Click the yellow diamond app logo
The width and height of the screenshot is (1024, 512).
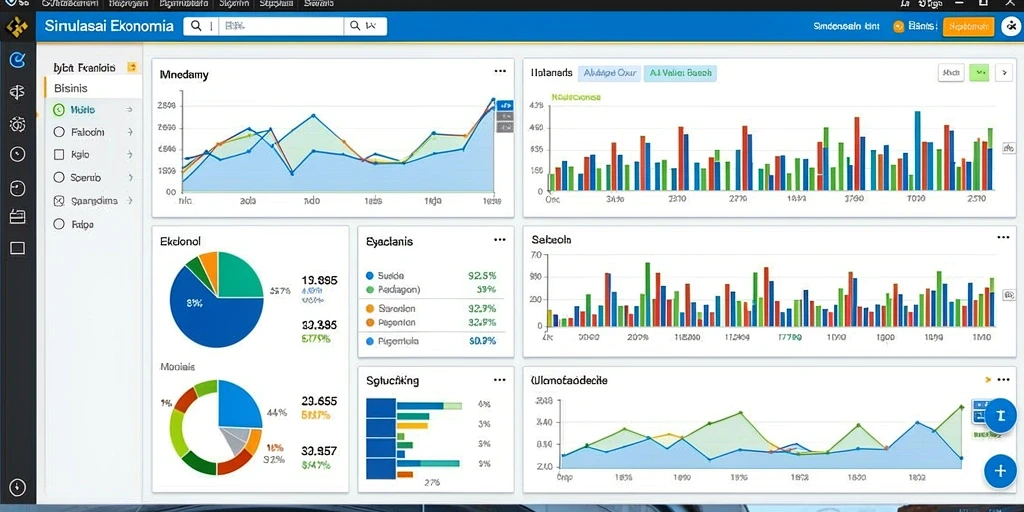[x=16, y=27]
